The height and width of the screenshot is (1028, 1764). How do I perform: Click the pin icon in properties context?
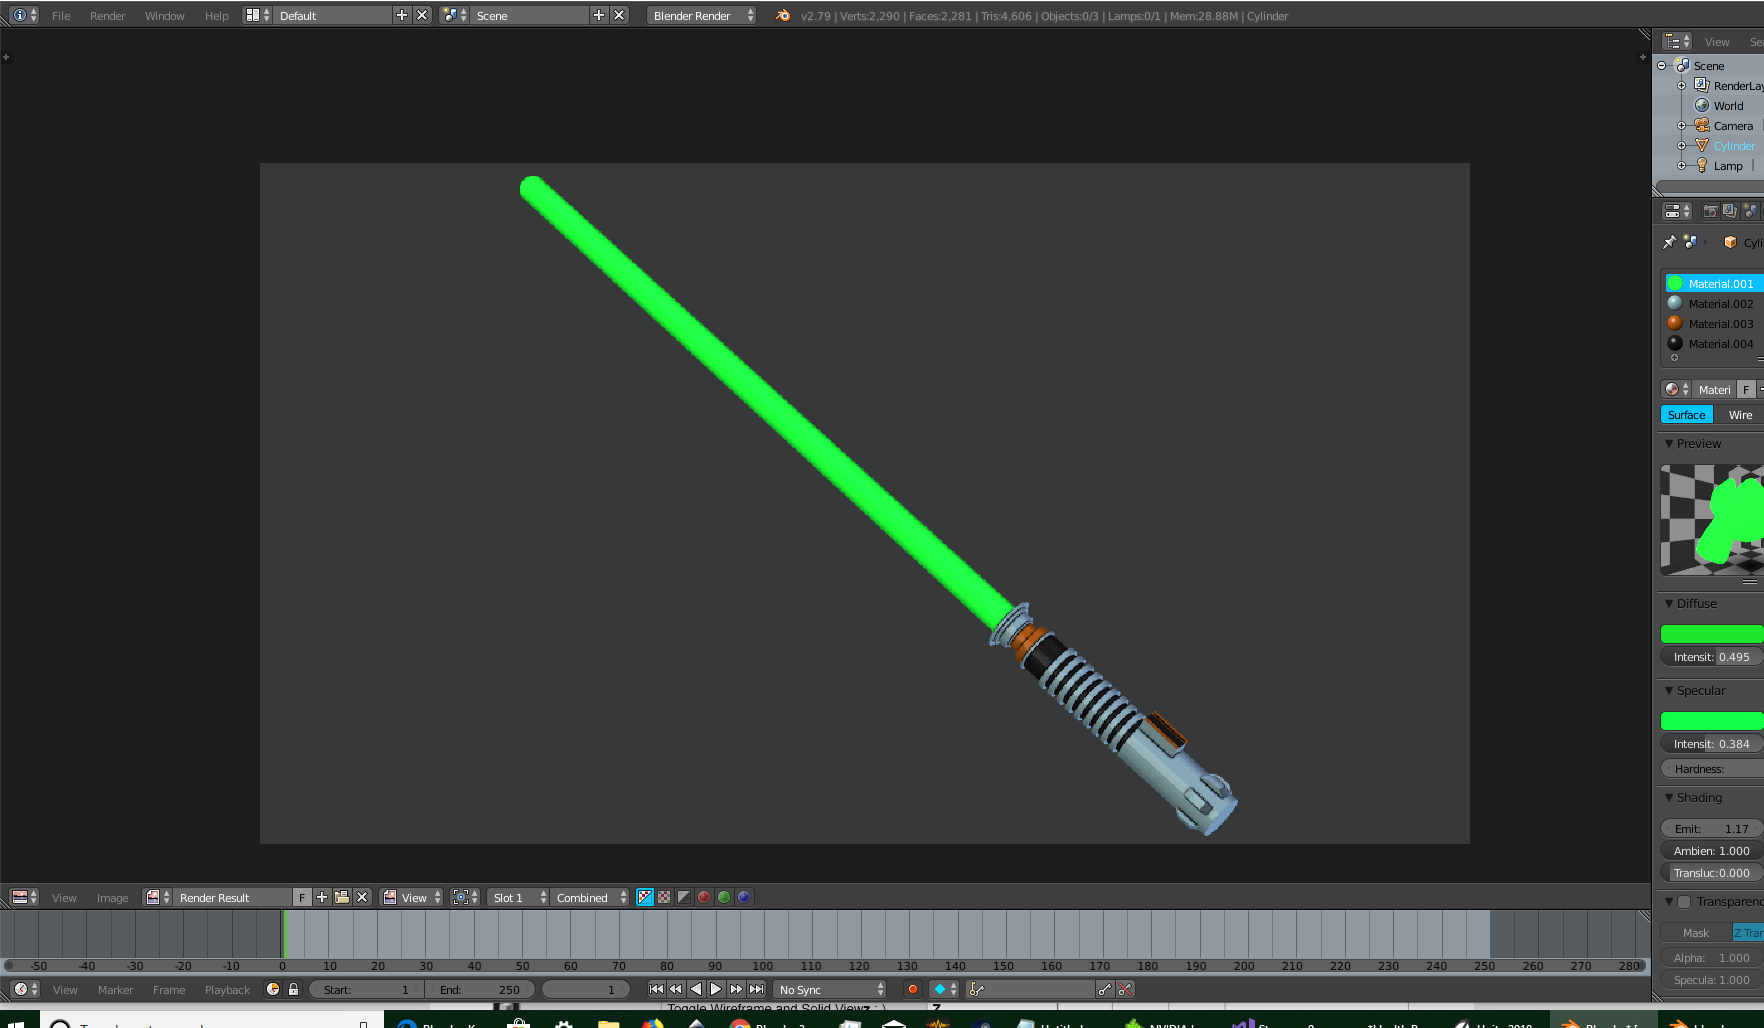[x=1669, y=242]
